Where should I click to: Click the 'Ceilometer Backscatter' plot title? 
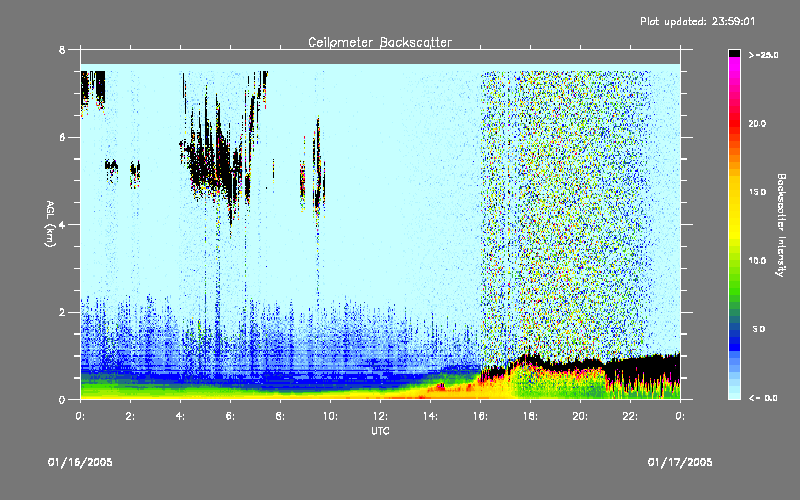tap(380, 42)
